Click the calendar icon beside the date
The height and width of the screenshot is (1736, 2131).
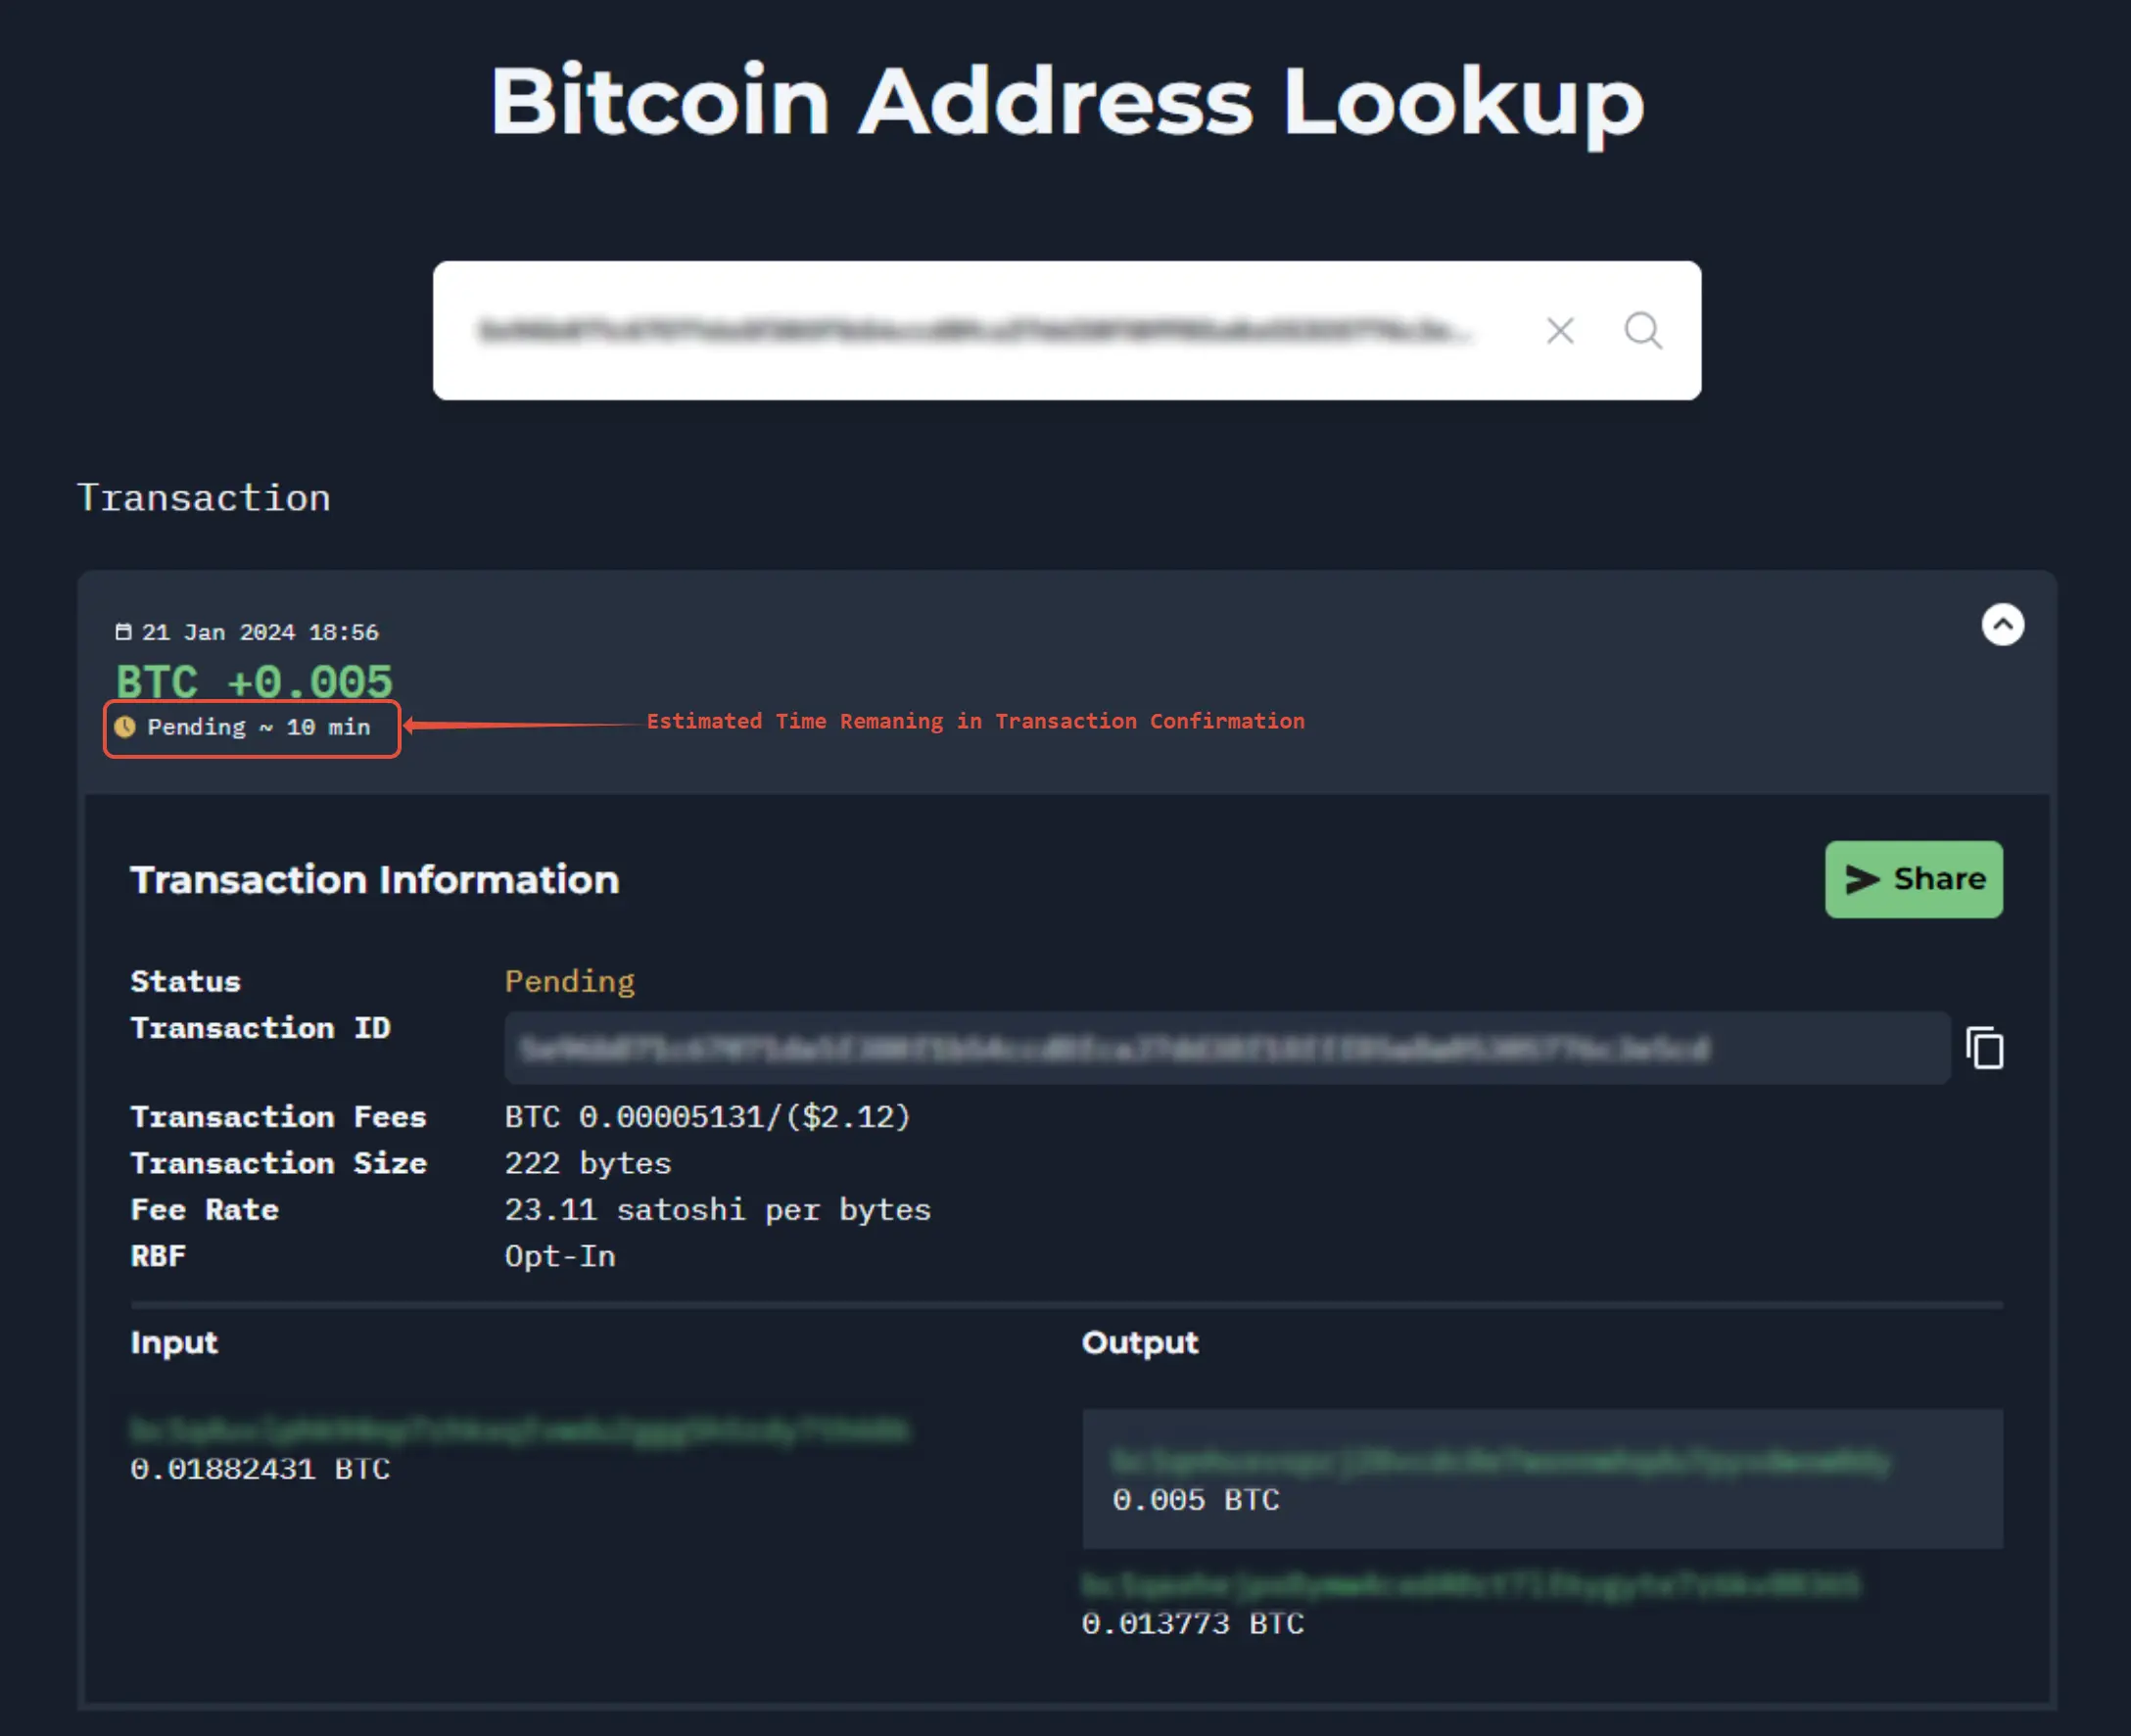coord(123,632)
